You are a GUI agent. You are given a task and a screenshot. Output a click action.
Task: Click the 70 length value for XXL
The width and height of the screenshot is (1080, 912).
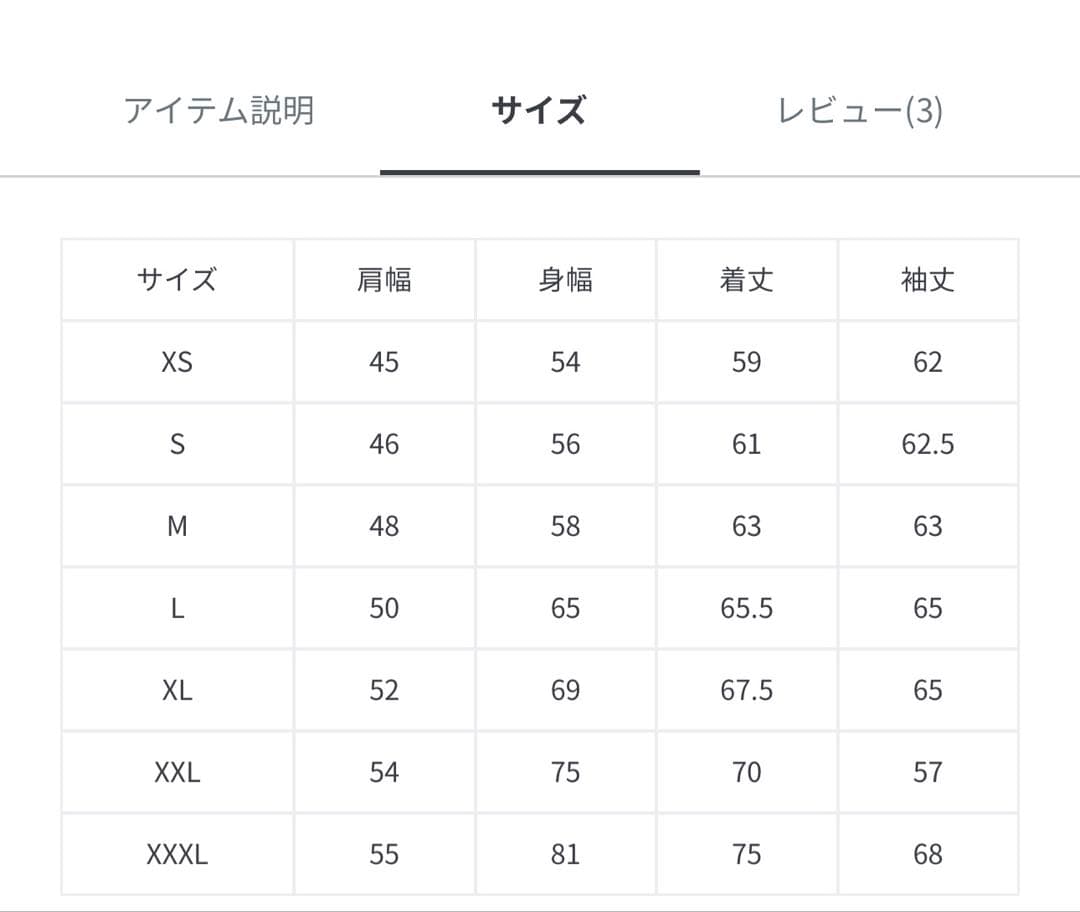point(747,772)
